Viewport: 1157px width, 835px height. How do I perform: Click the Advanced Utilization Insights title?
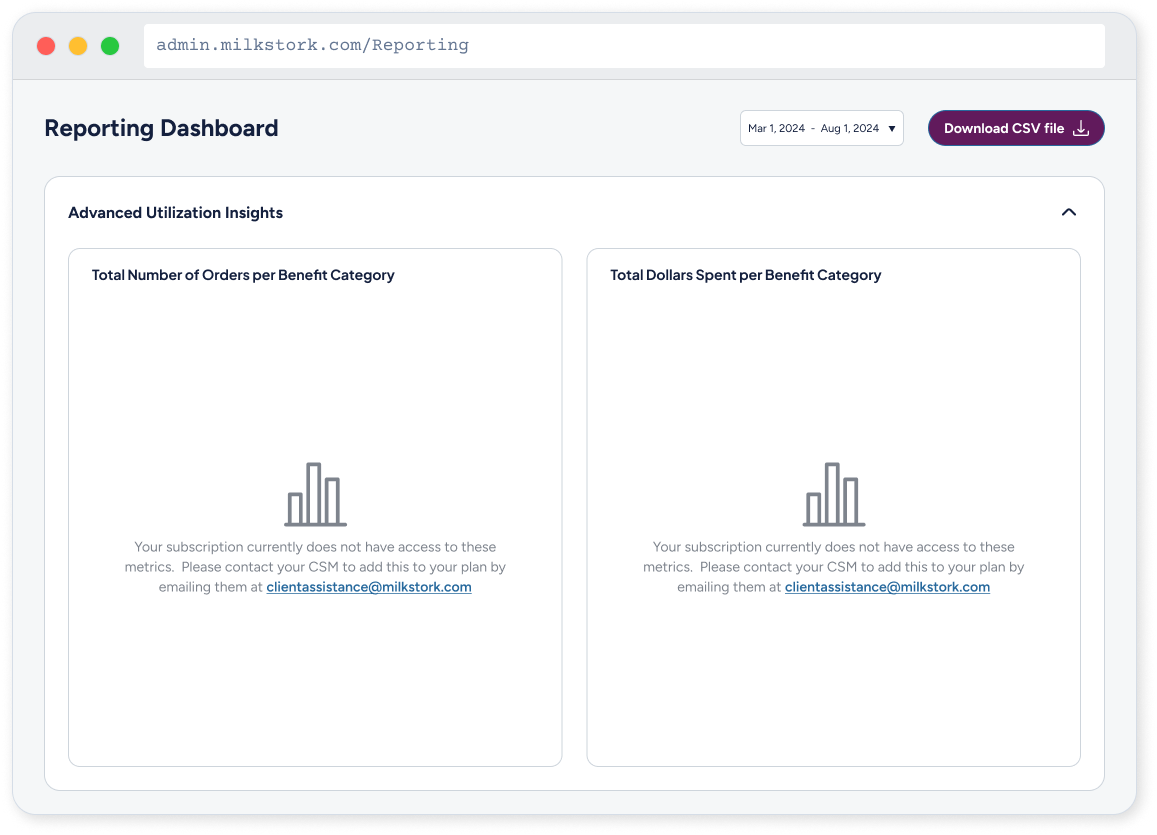176,212
